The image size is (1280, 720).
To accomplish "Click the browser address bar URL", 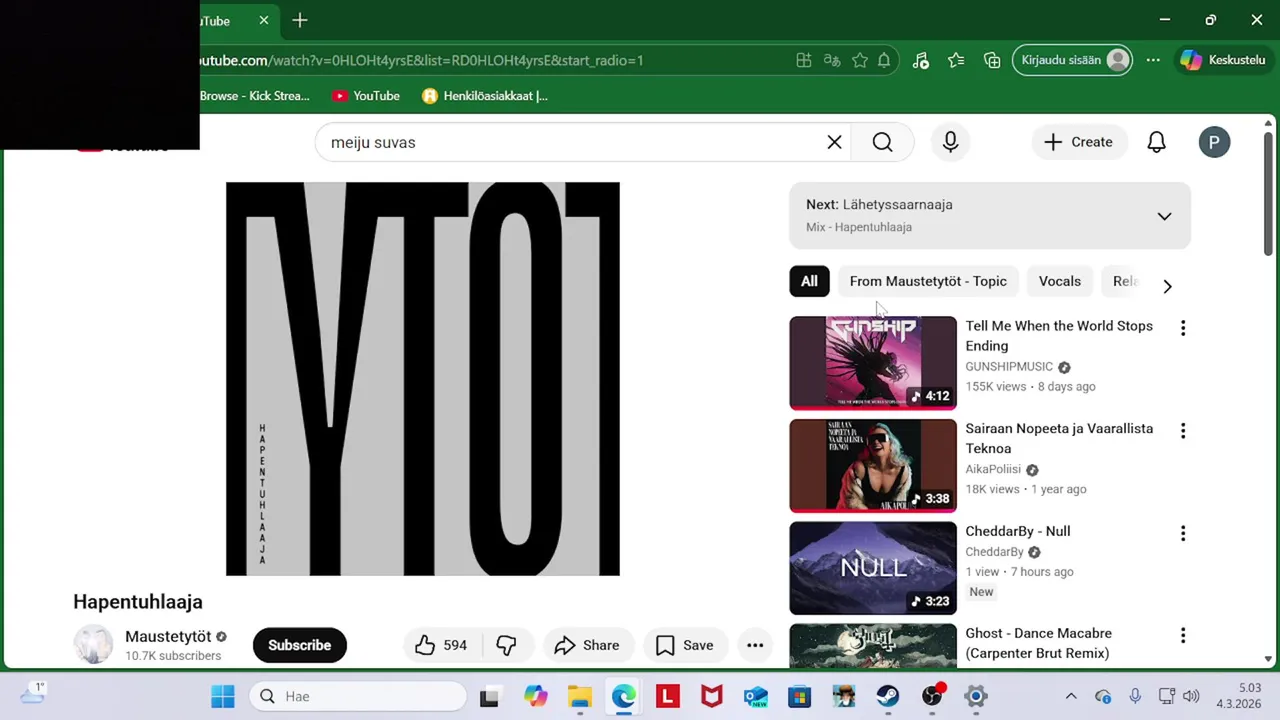I will pyautogui.click(x=420, y=60).
